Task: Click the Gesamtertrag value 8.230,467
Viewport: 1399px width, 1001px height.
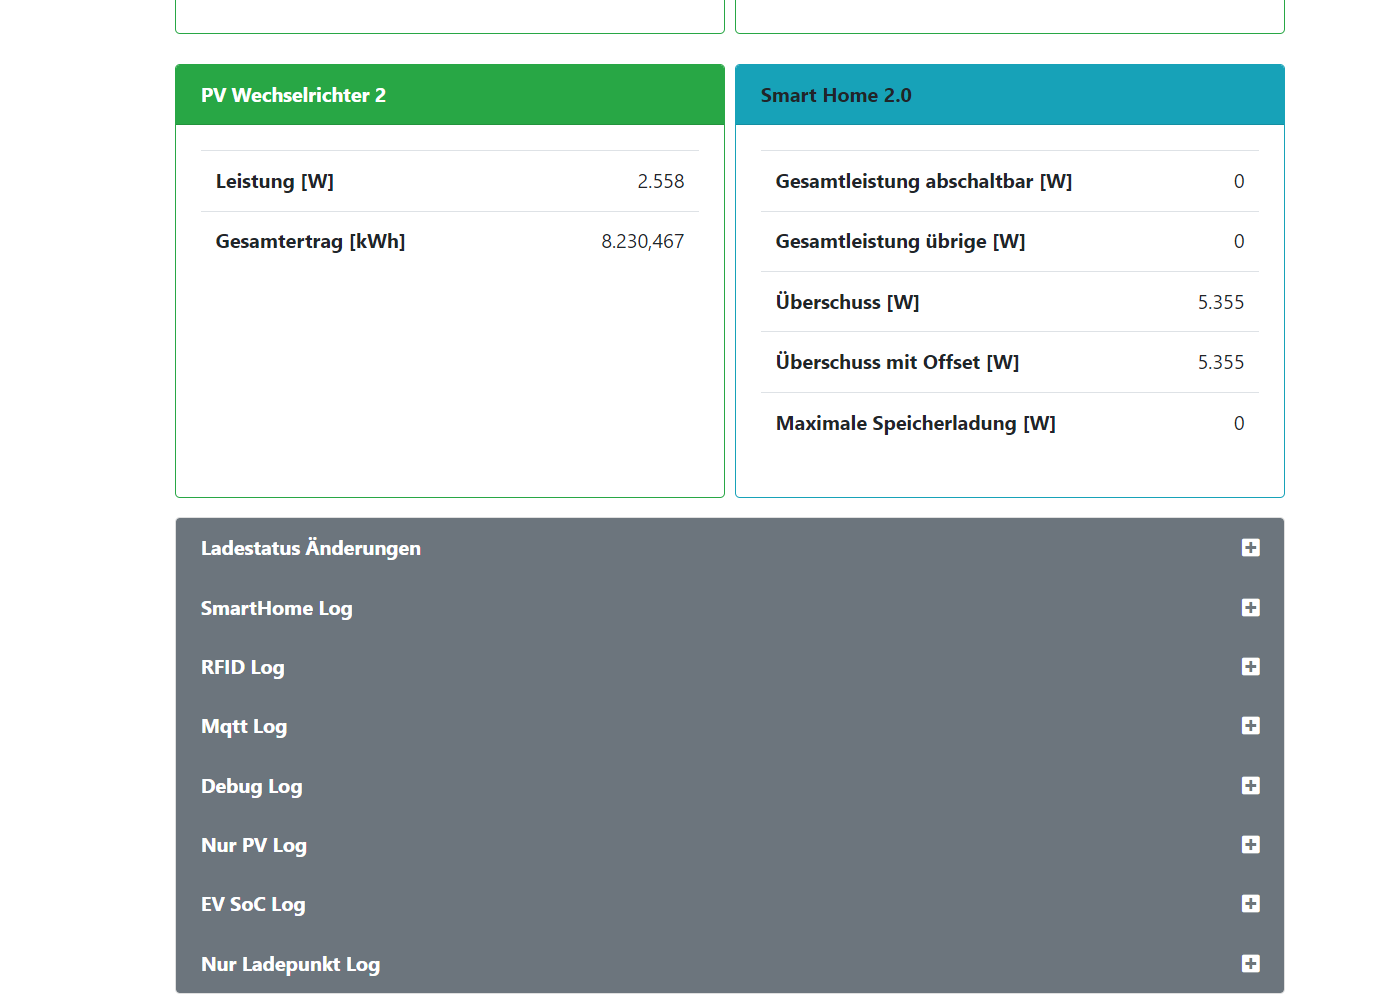Action: tap(642, 242)
